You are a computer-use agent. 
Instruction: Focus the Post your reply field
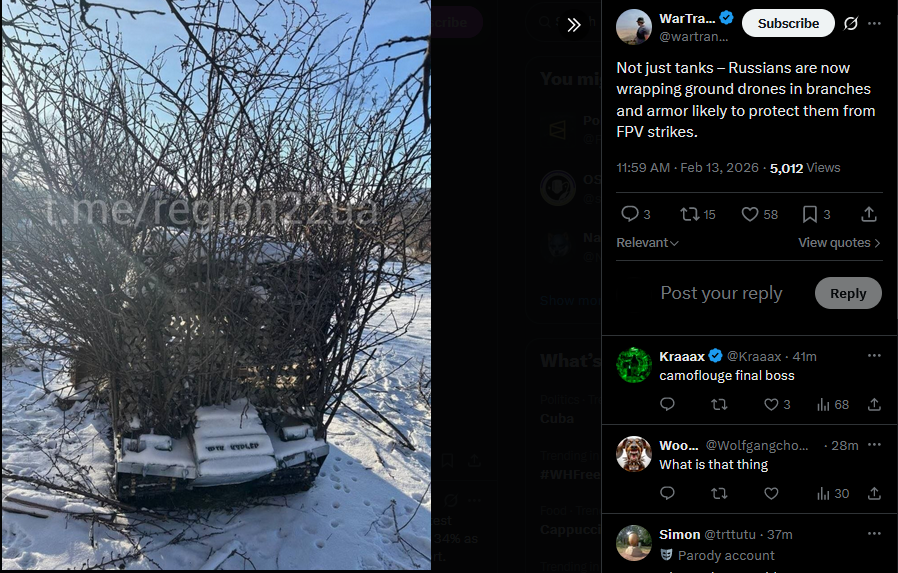click(721, 293)
